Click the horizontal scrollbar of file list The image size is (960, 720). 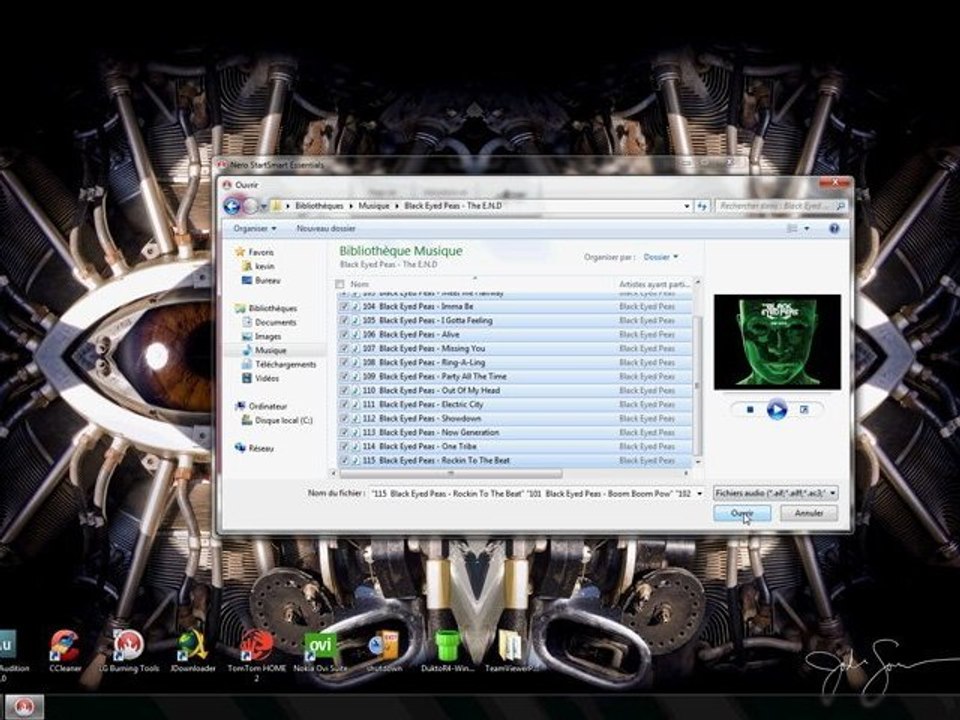tap(451, 473)
